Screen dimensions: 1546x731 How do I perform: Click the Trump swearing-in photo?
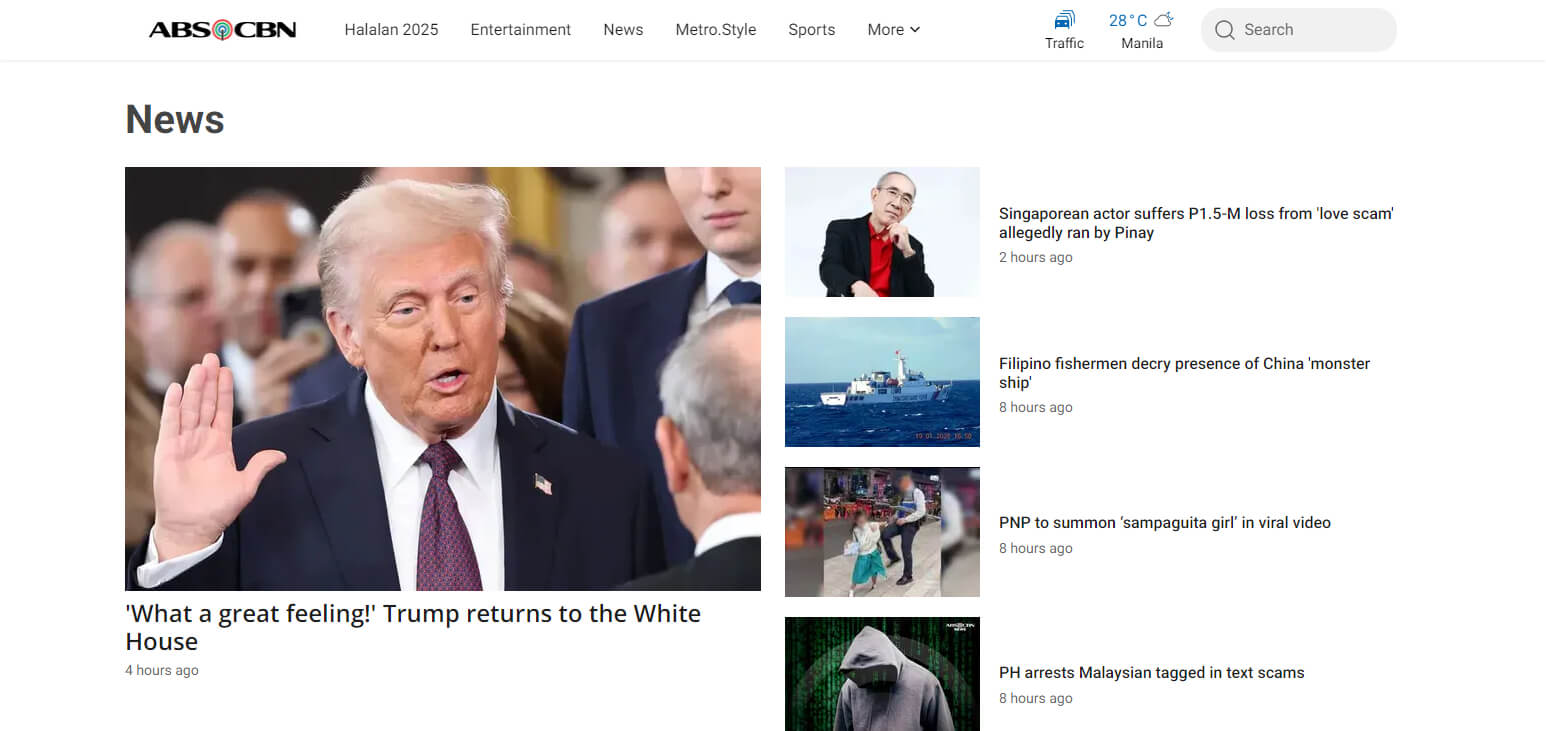click(443, 379)
